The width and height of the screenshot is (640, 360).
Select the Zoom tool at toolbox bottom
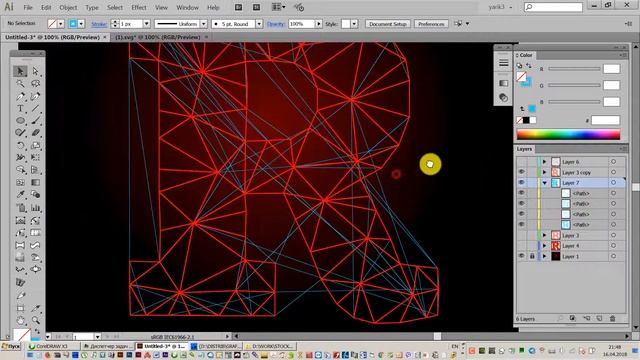click(x=36, y=320)
